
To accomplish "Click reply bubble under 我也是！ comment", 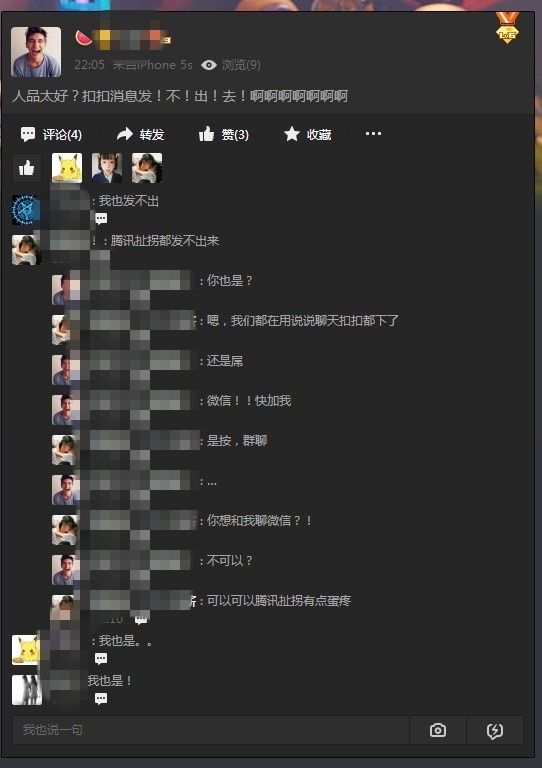I will pyautogui.click(x=101, y=698).
